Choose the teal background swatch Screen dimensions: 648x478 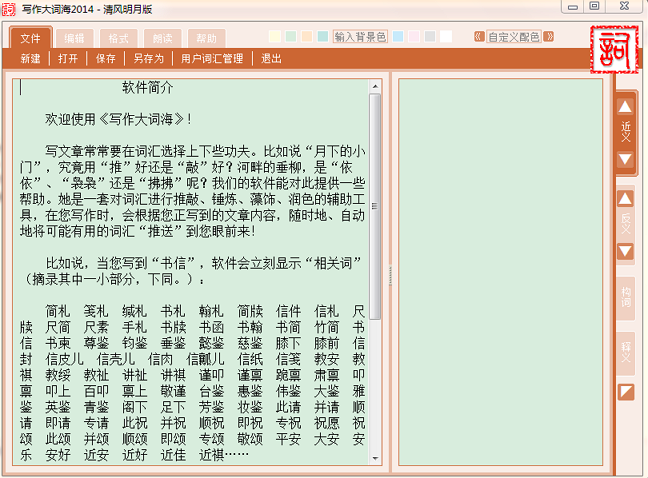click(323, 36)
